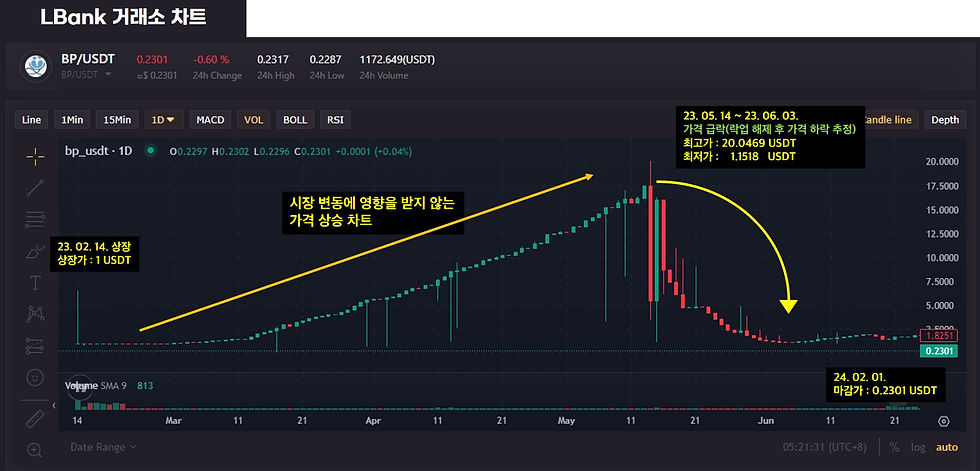Open the emoji icons tool
The height and width of the screenshot is (471, 980).
click(x=35, y=377)
